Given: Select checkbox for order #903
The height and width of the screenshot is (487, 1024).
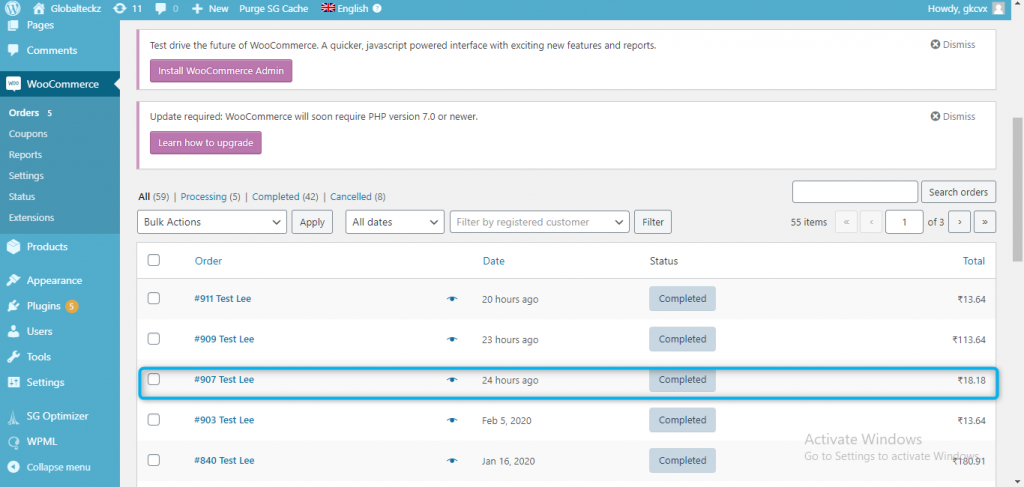Looking at the screenshot, I should click(x=153, y=419).
